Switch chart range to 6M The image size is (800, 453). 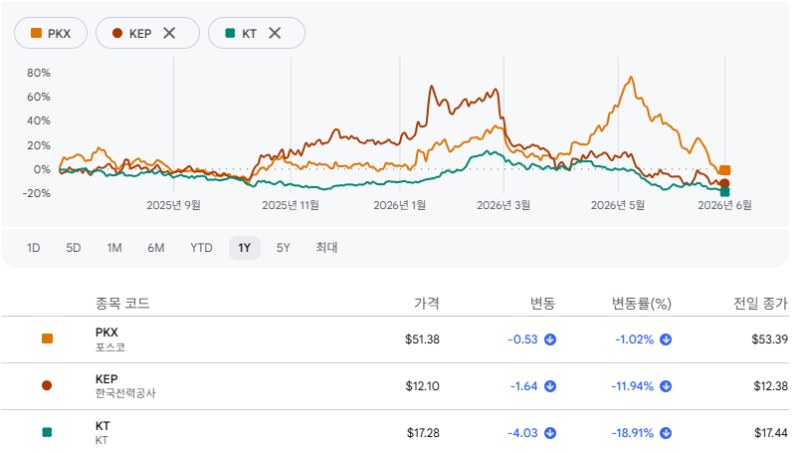tap(156, 248)
